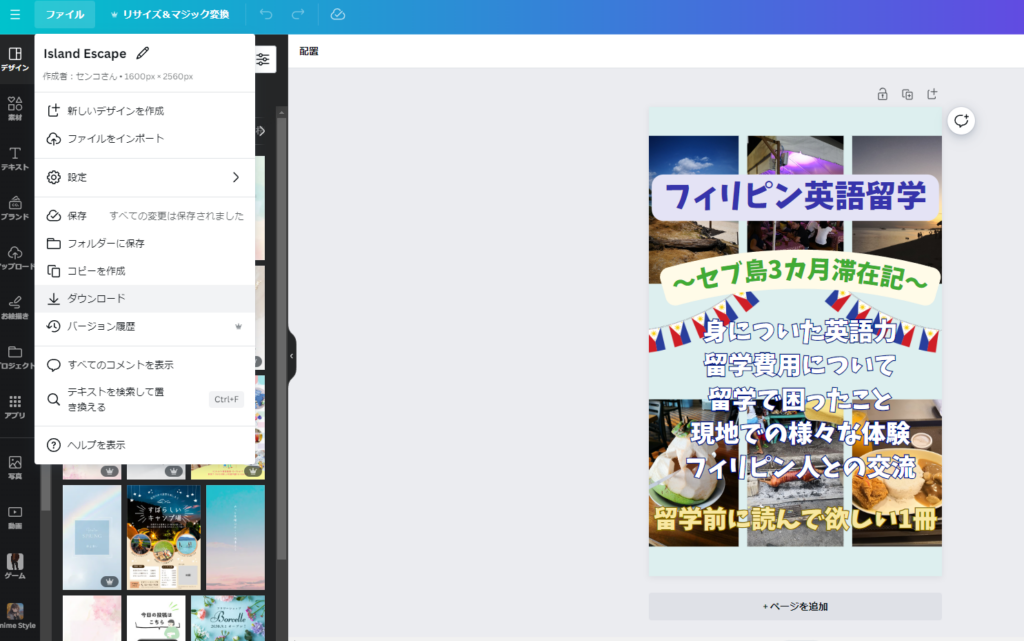Click the ページを追加 button

[x=795, y=606]
